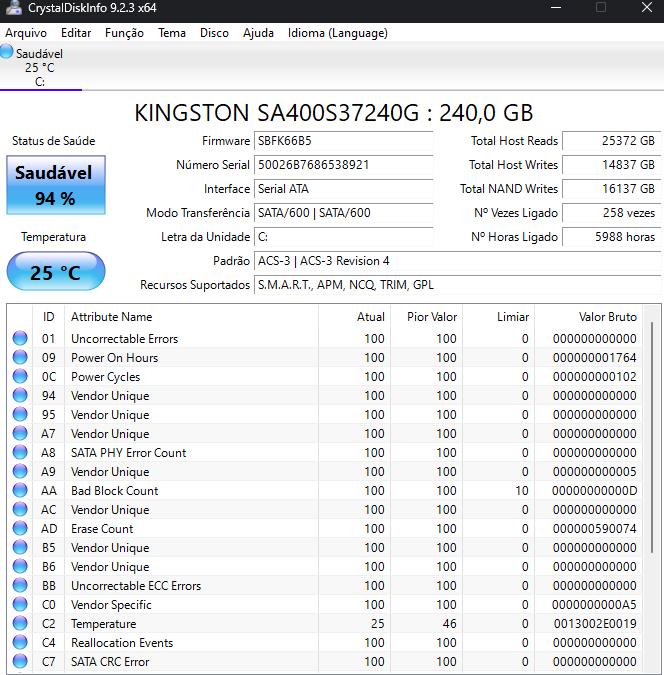Click Total NAND Writes value 16137 GB

(611, 189)
